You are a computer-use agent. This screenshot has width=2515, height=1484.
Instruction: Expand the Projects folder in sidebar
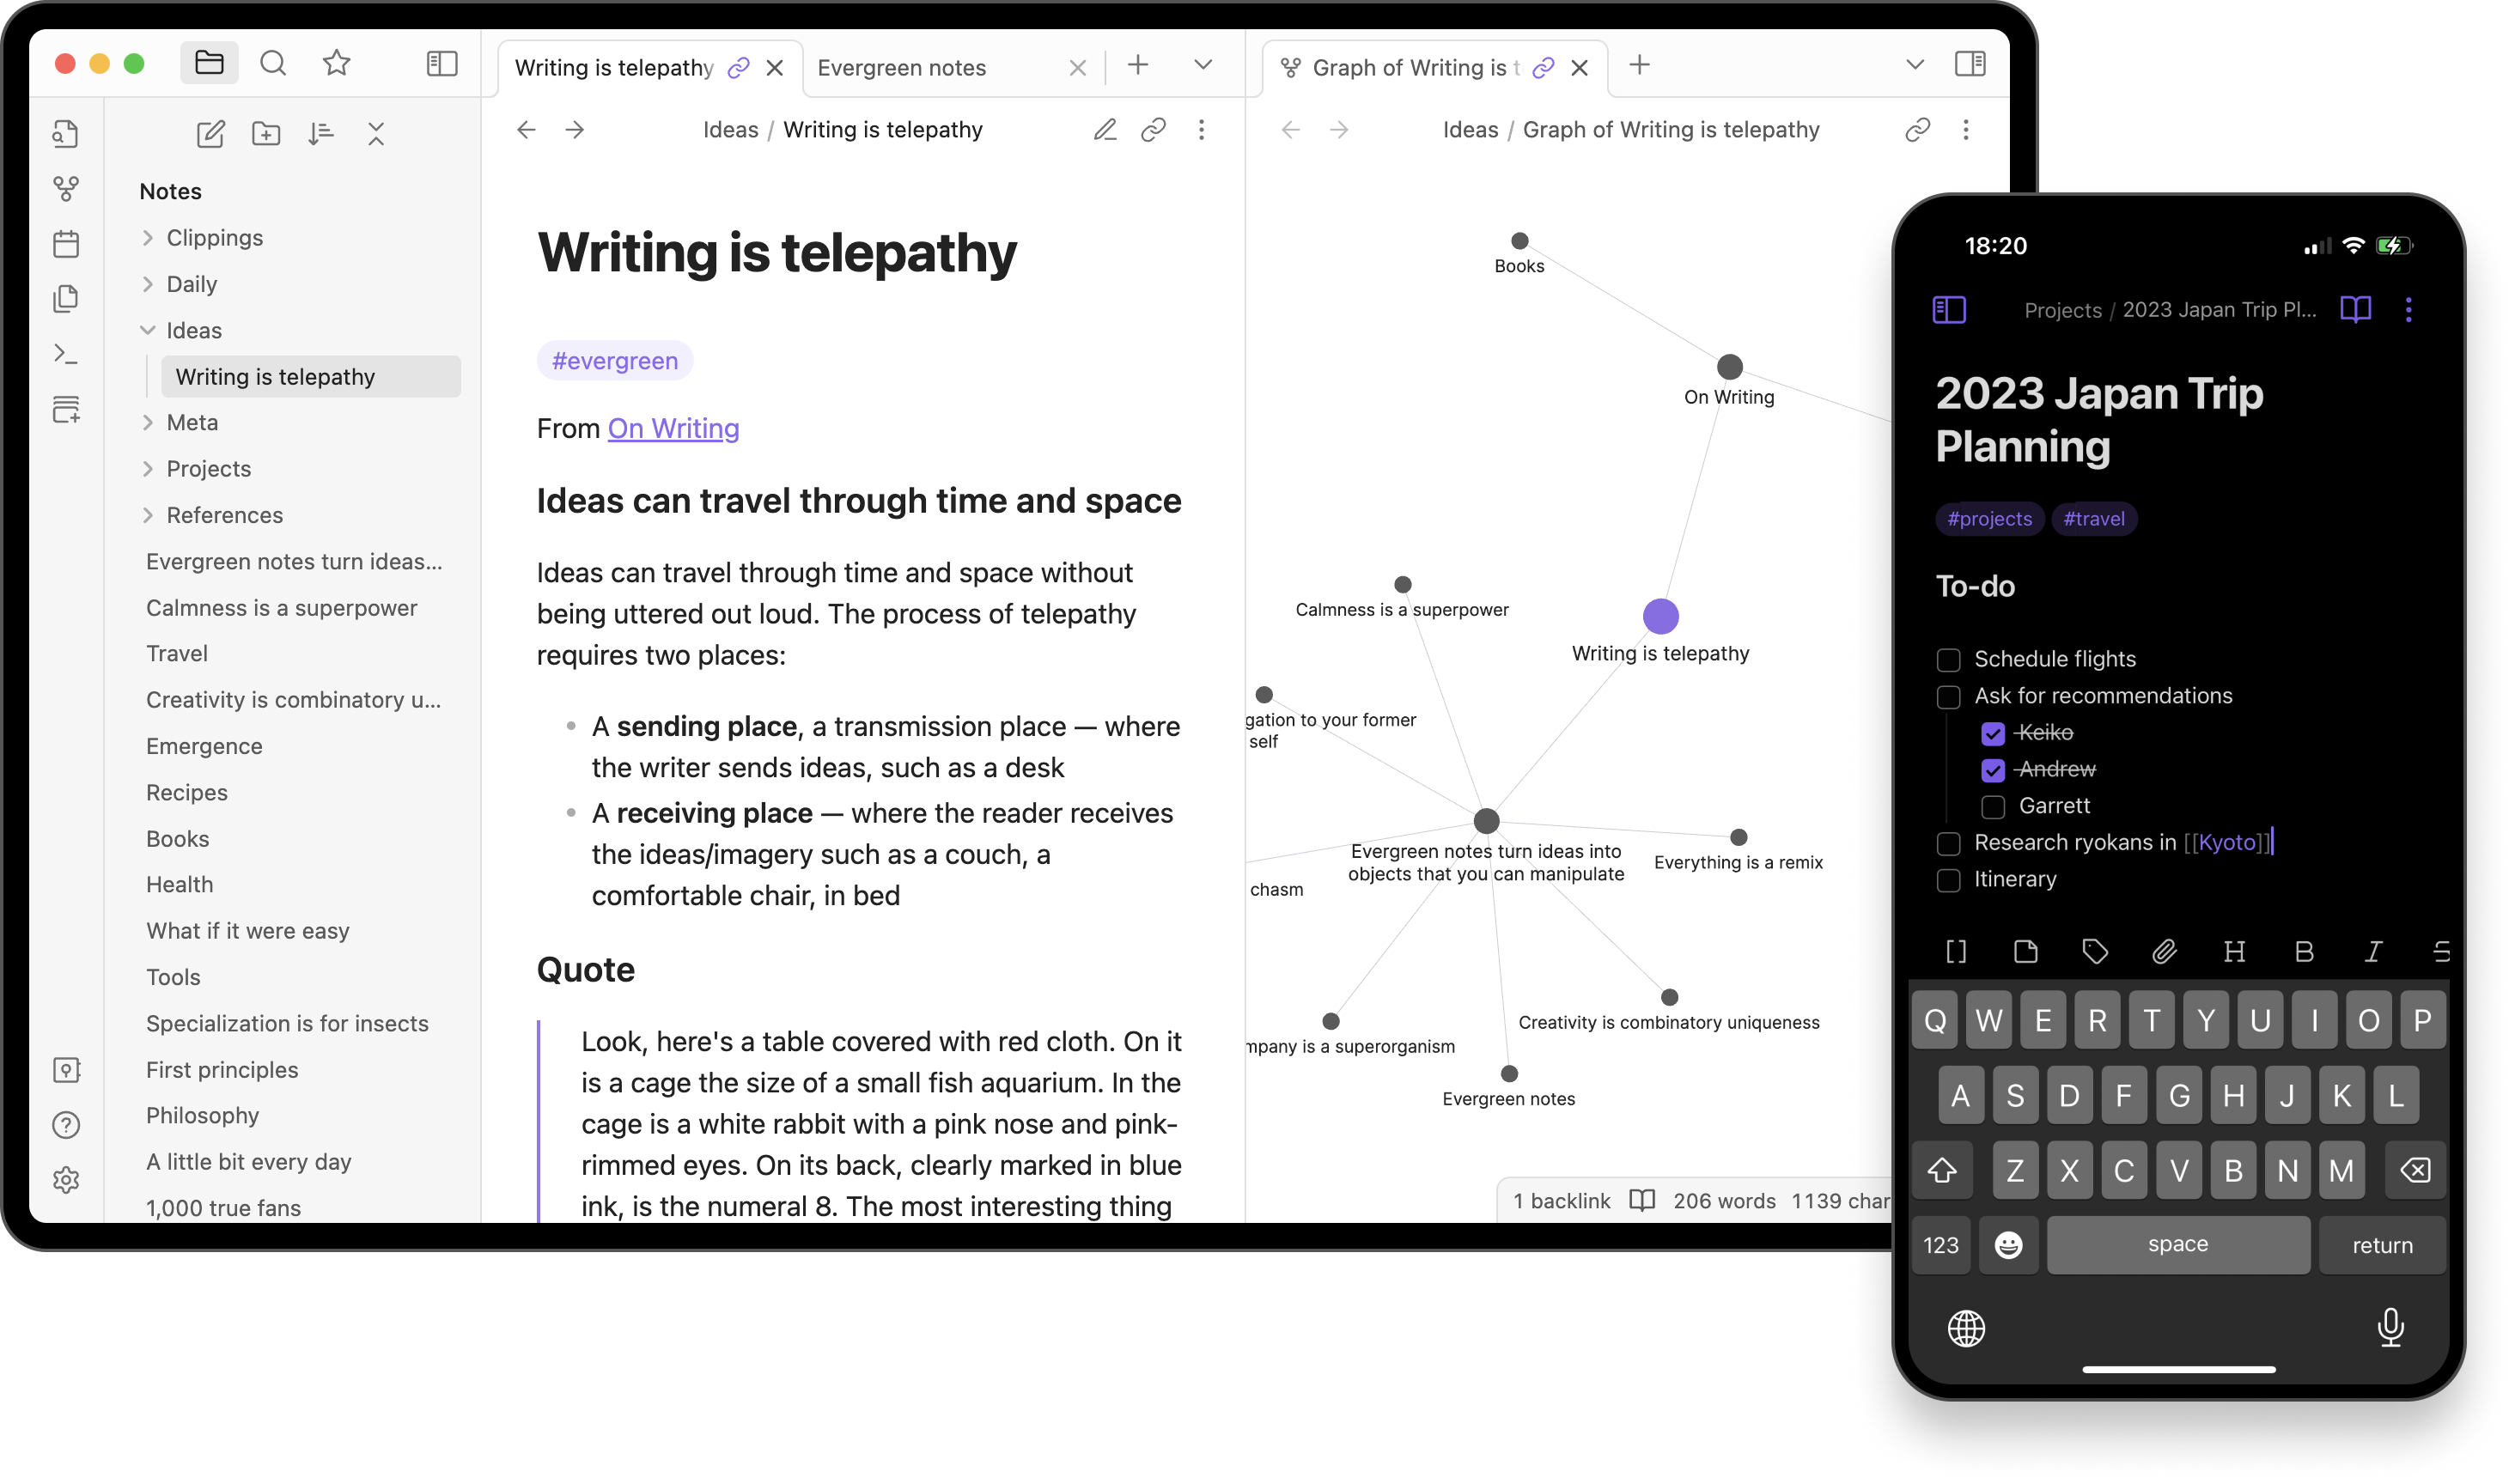(x=149, y=466)
